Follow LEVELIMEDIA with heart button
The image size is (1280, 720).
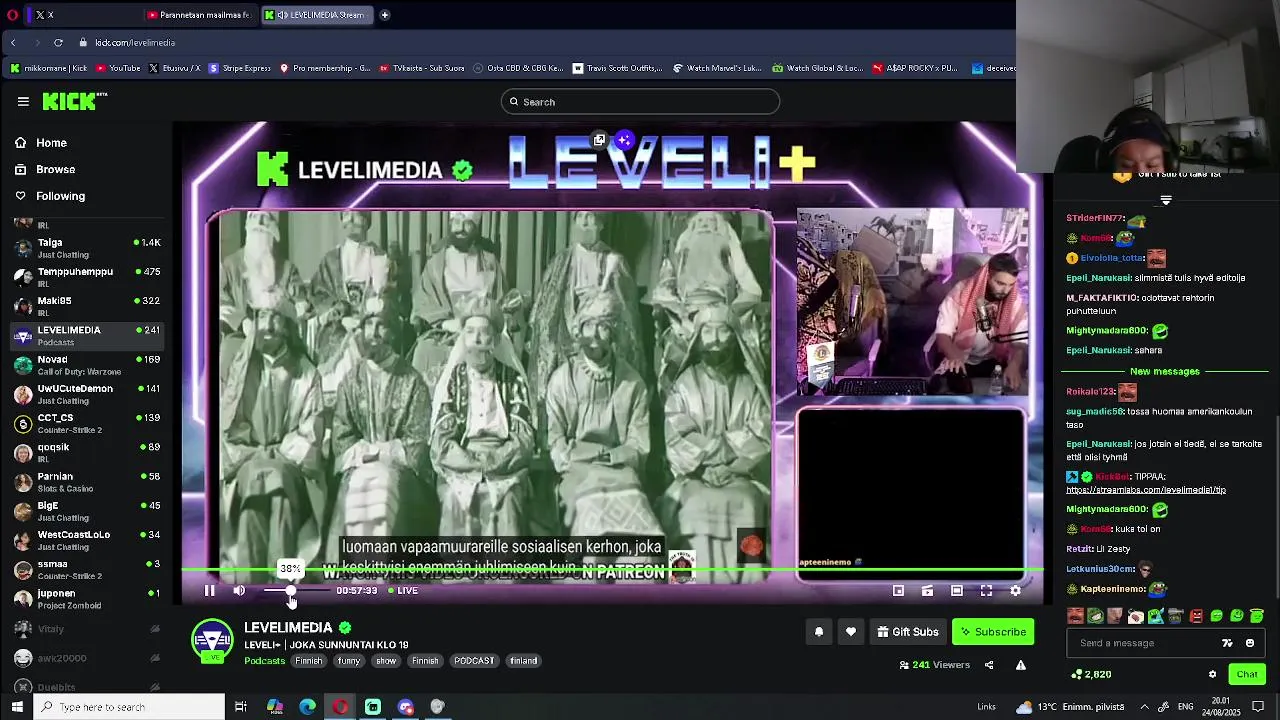click(x=851, y=632)
